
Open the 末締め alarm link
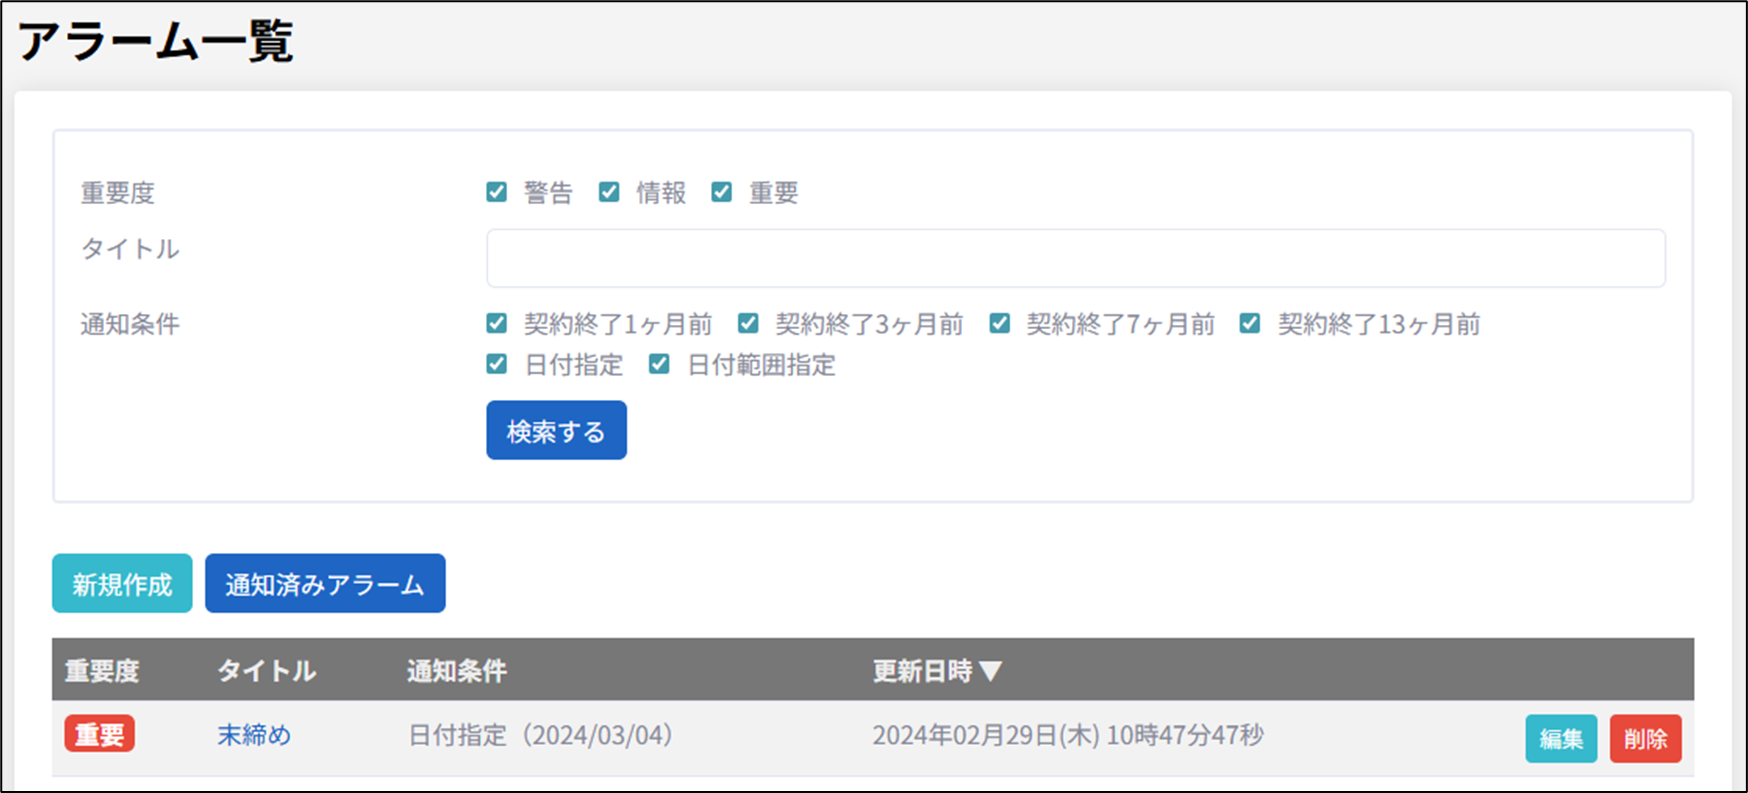pos(254,736)
